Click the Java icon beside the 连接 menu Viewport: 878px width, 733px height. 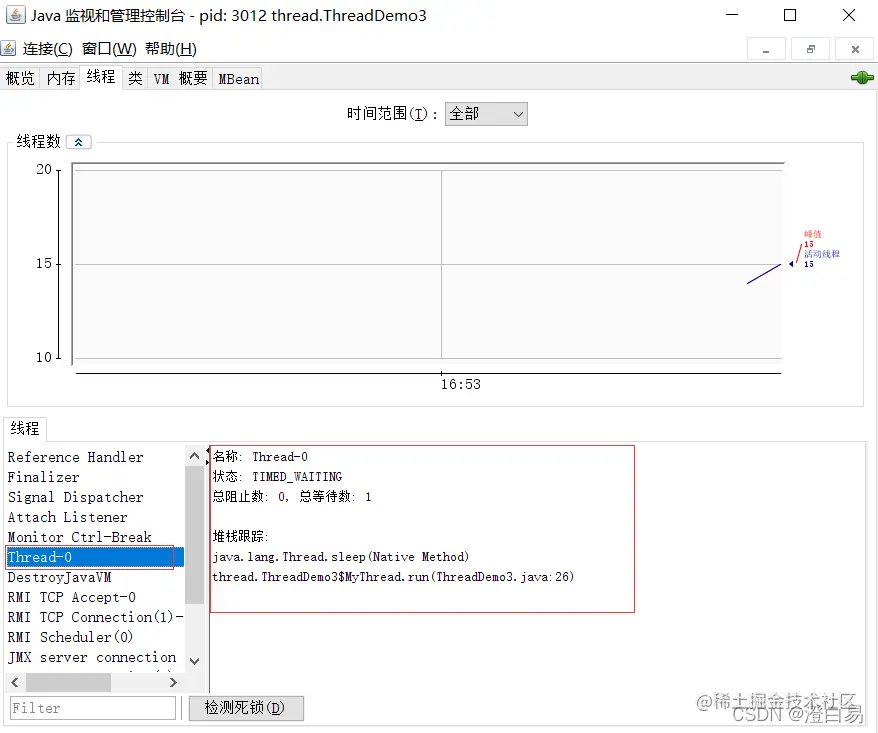coord(8,49)
